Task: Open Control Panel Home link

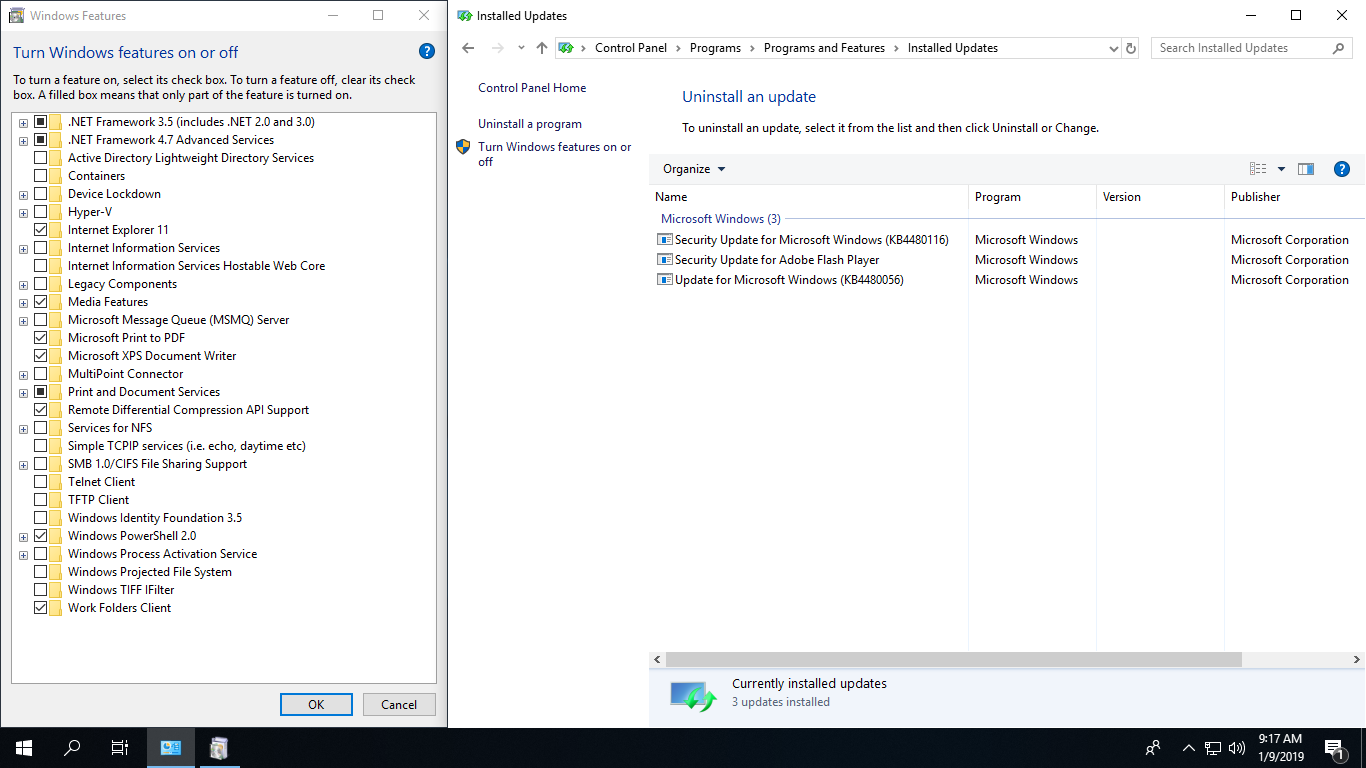Action: tap(532, 88)
